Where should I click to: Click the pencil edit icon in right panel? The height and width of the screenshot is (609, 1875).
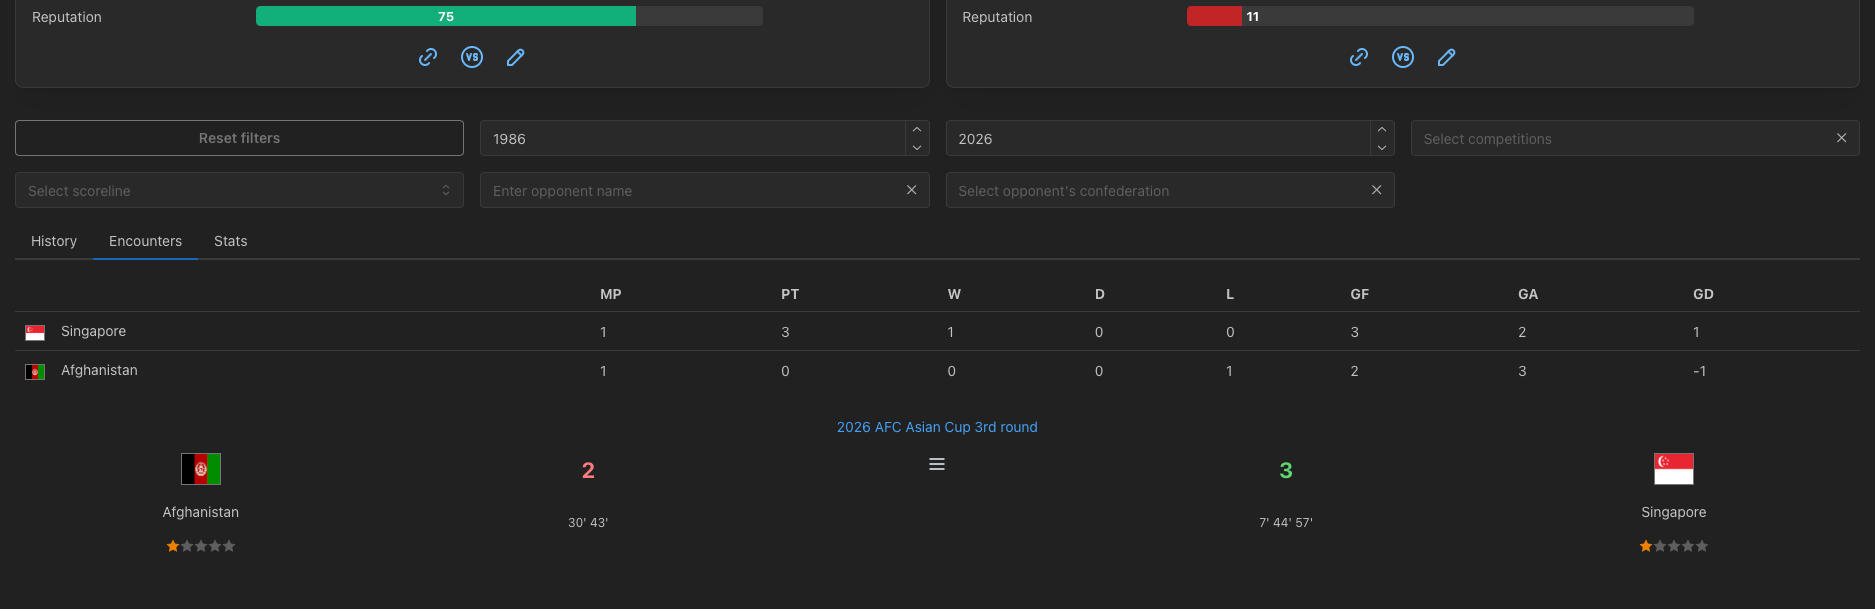click(x=1447, y=57)
